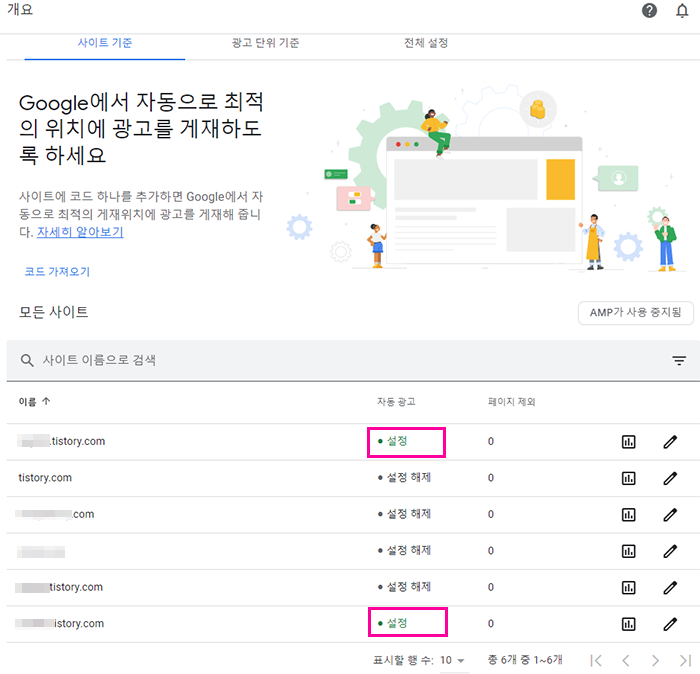Click the ascending sort arrow next to 이름

(x=46, y=401)
